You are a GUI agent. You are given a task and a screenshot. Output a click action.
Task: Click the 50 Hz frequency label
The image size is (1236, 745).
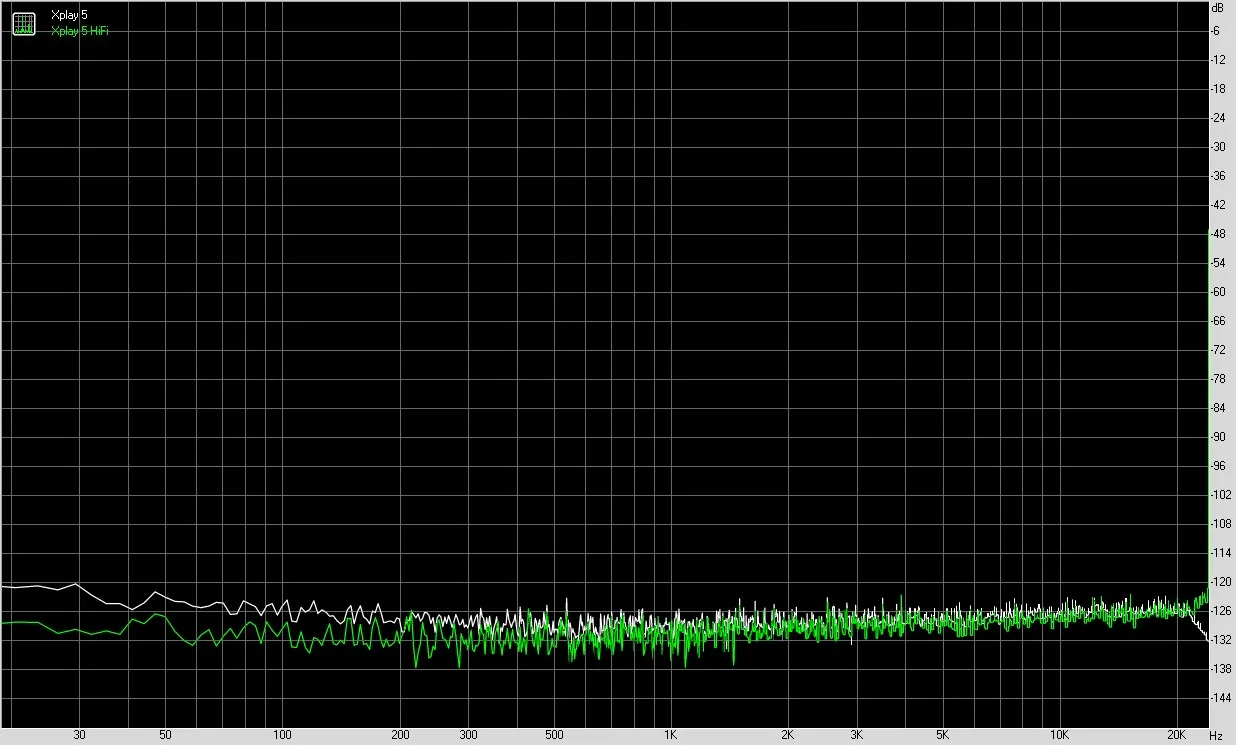point(166,735)
